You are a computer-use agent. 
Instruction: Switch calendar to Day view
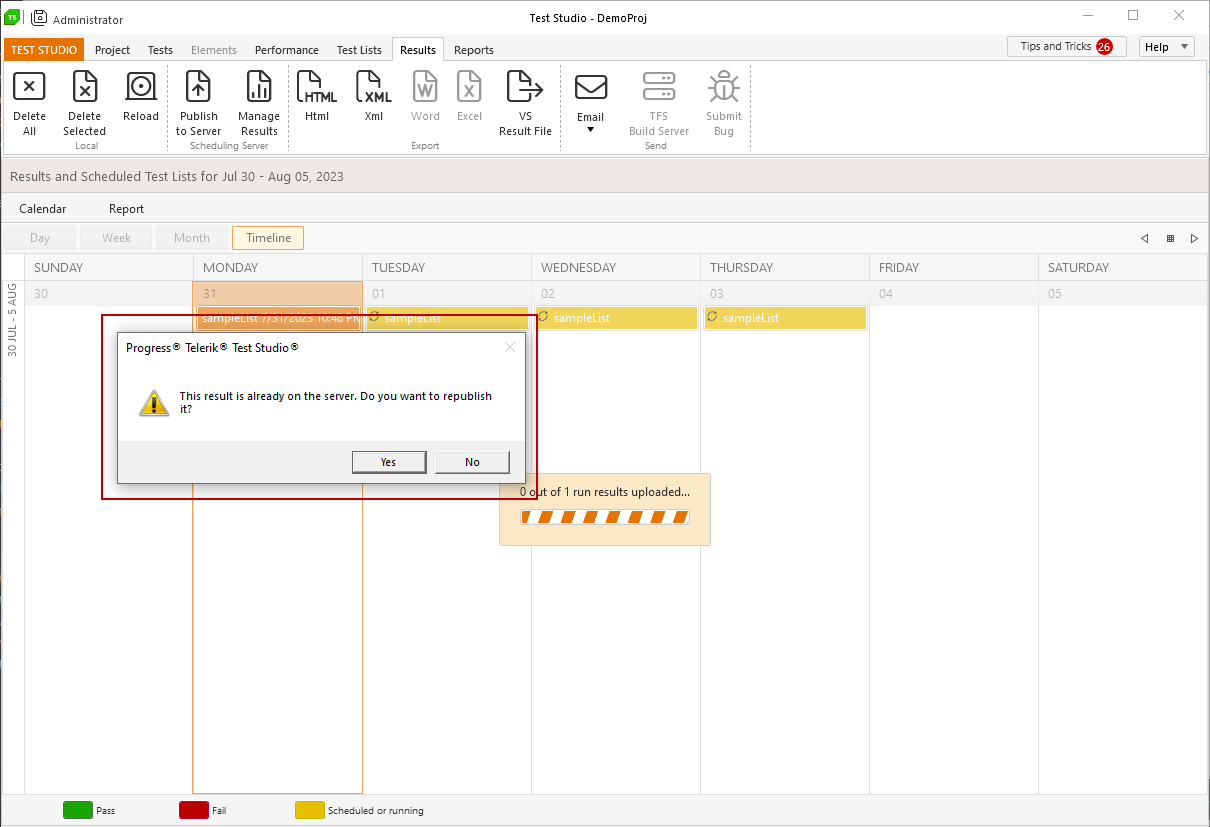pos(40,238)
